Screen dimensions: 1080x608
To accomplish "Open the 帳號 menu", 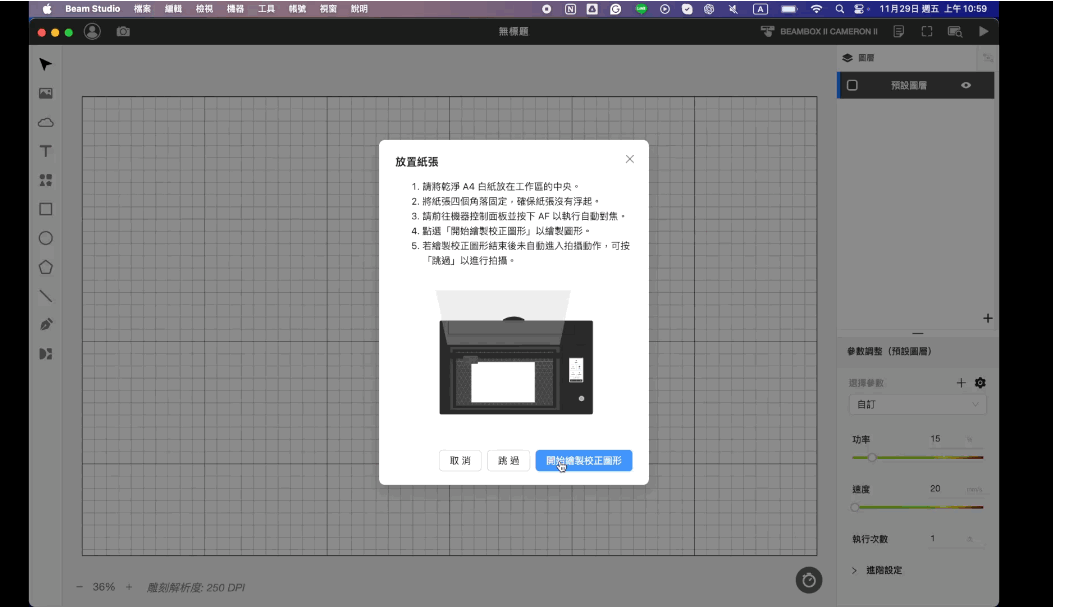I will (x=297, y=9).
